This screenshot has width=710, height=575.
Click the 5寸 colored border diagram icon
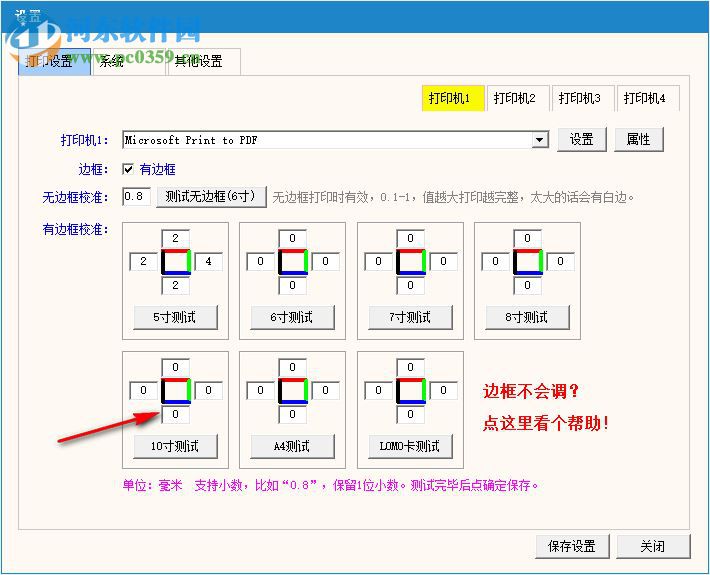tap(176, 262)
